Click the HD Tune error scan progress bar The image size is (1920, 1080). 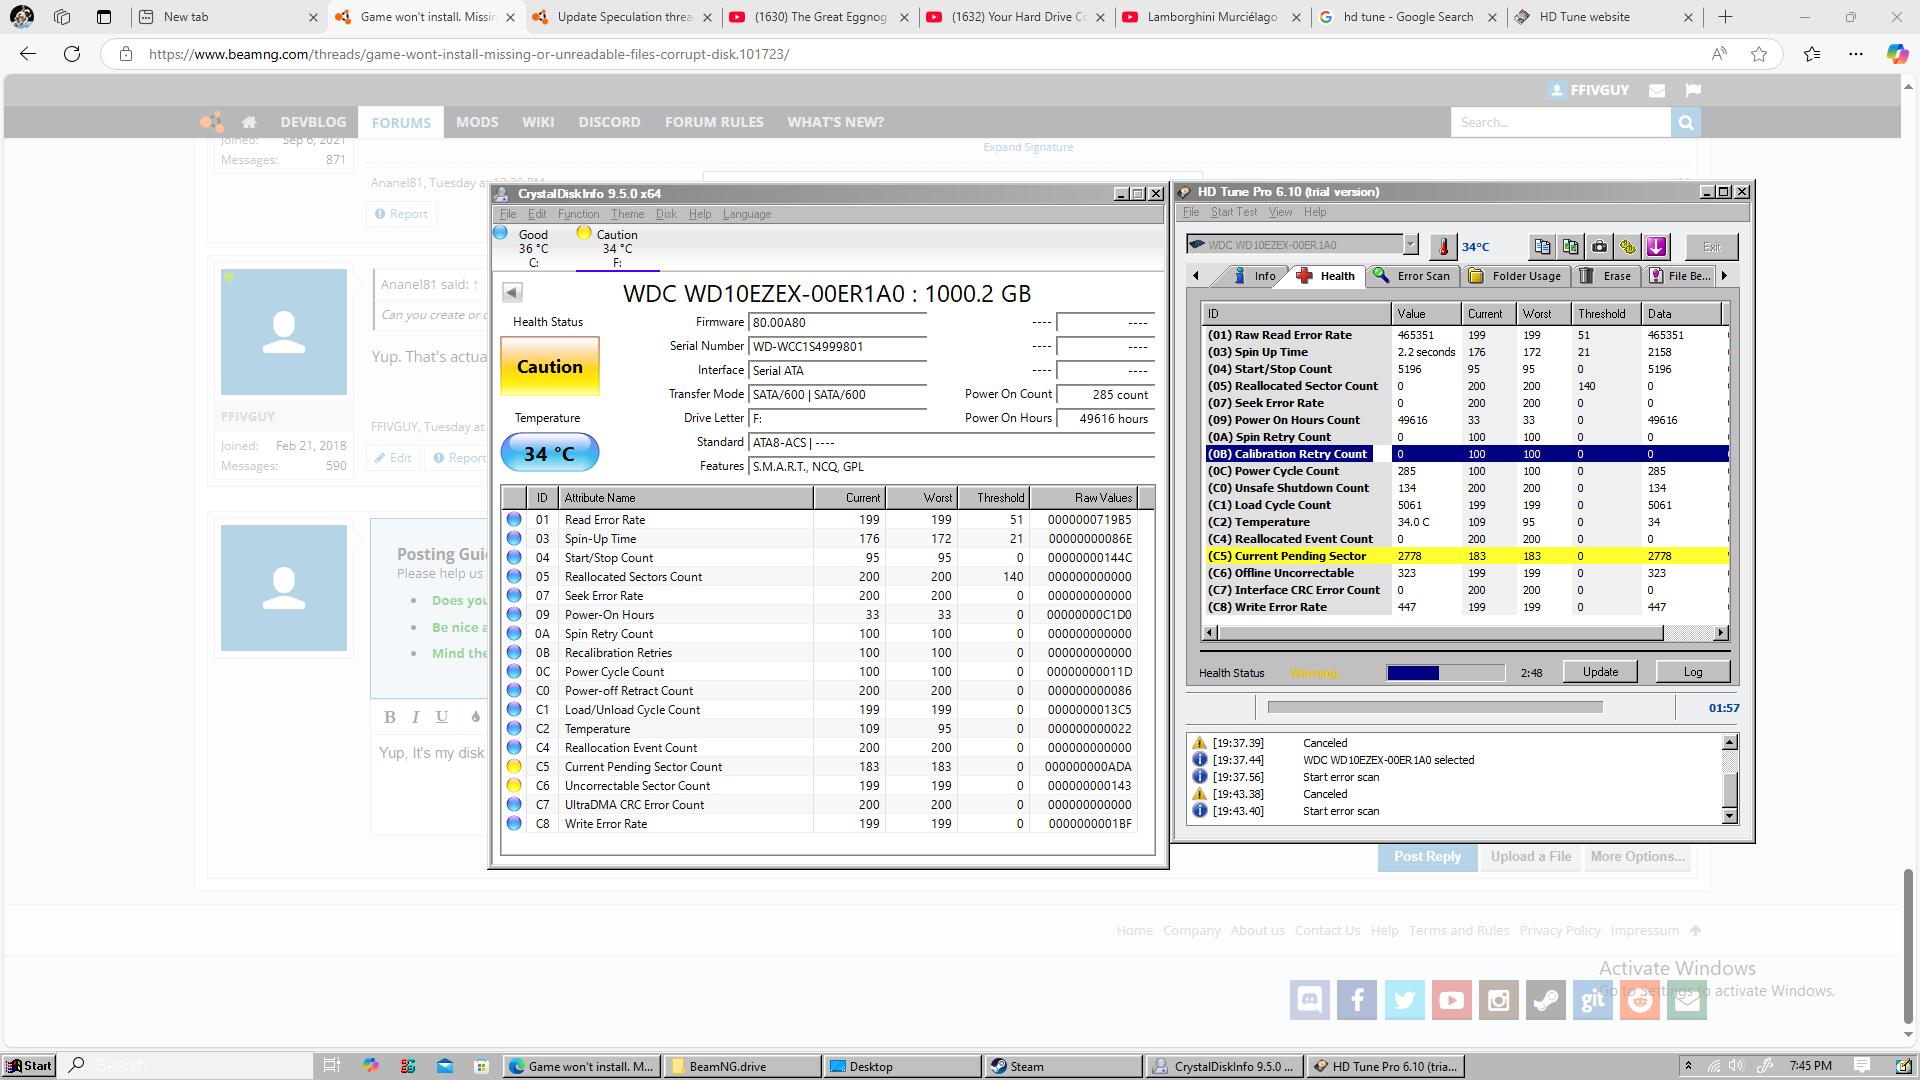point(1435,707)
